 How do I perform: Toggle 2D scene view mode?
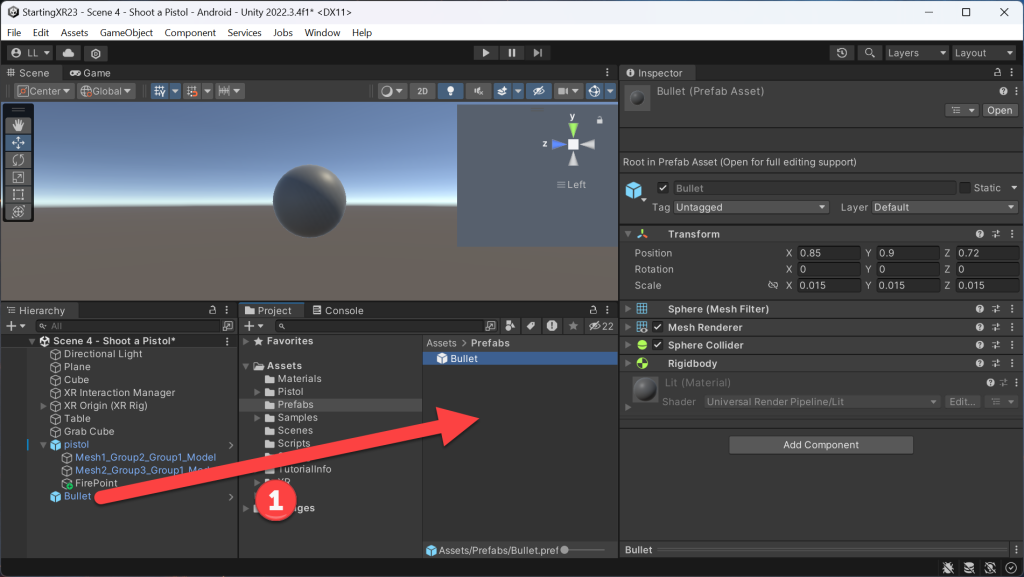click(423, 91)
